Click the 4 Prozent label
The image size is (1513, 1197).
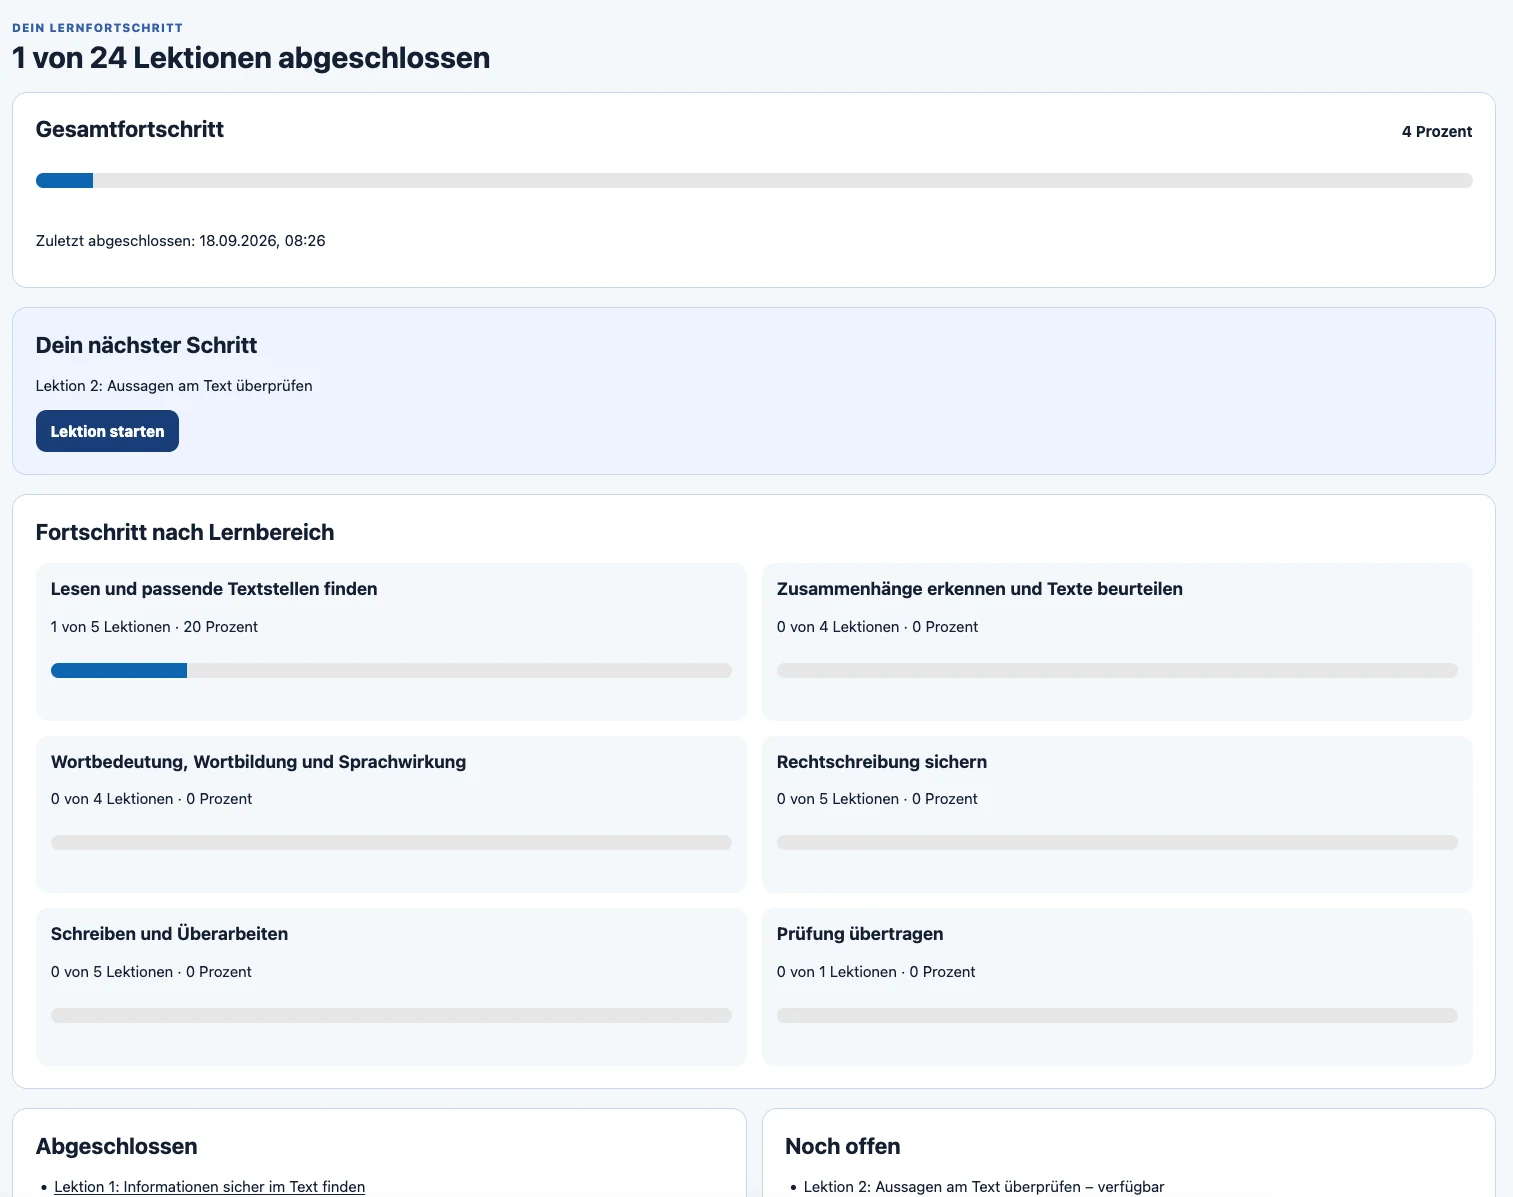1437,132
